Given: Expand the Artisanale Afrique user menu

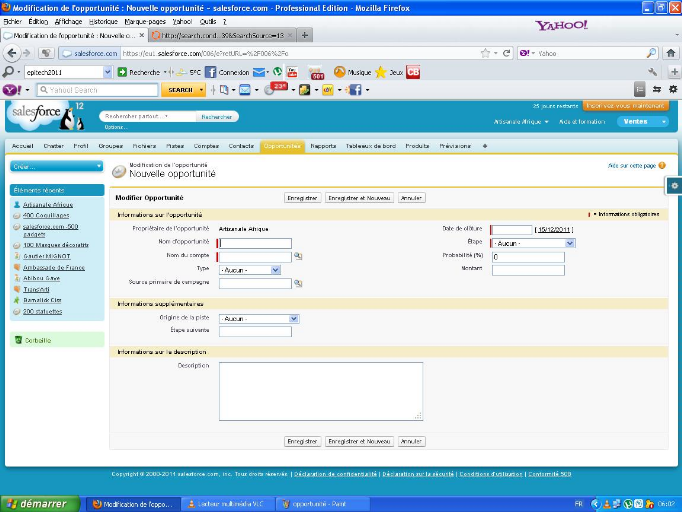Looking at the screenshot, I should [521, 122].
